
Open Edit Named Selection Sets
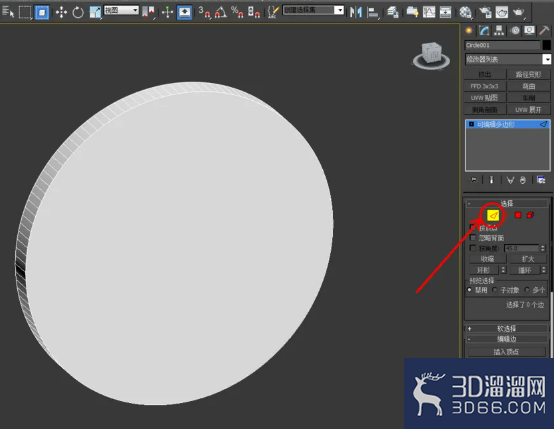coord(273,12)
